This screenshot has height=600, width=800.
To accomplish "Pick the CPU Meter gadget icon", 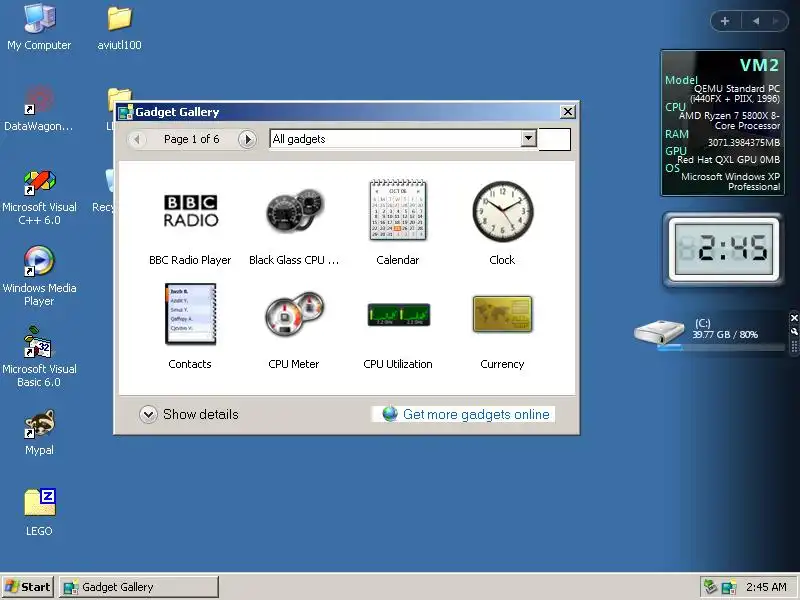I will click(x=295, y=314).
